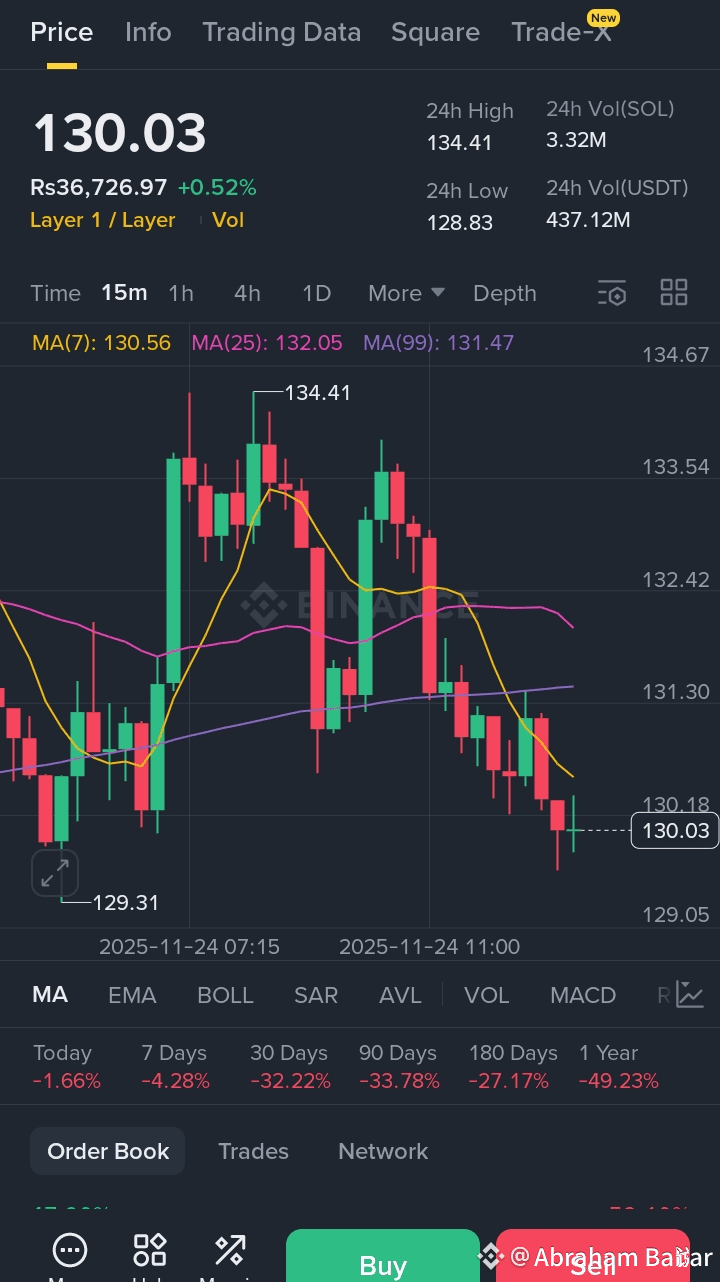
Task: Open the Trade-X tab
Action: (561, 32)
